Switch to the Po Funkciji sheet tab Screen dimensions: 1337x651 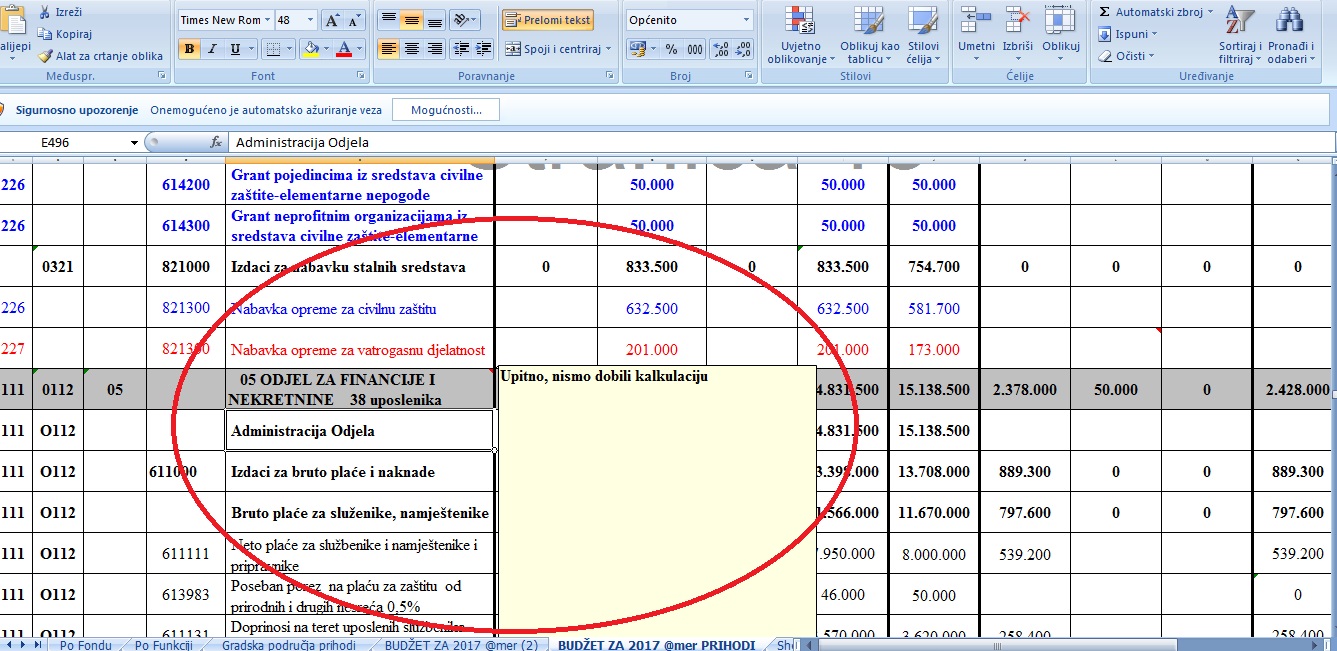pos(164,645)
